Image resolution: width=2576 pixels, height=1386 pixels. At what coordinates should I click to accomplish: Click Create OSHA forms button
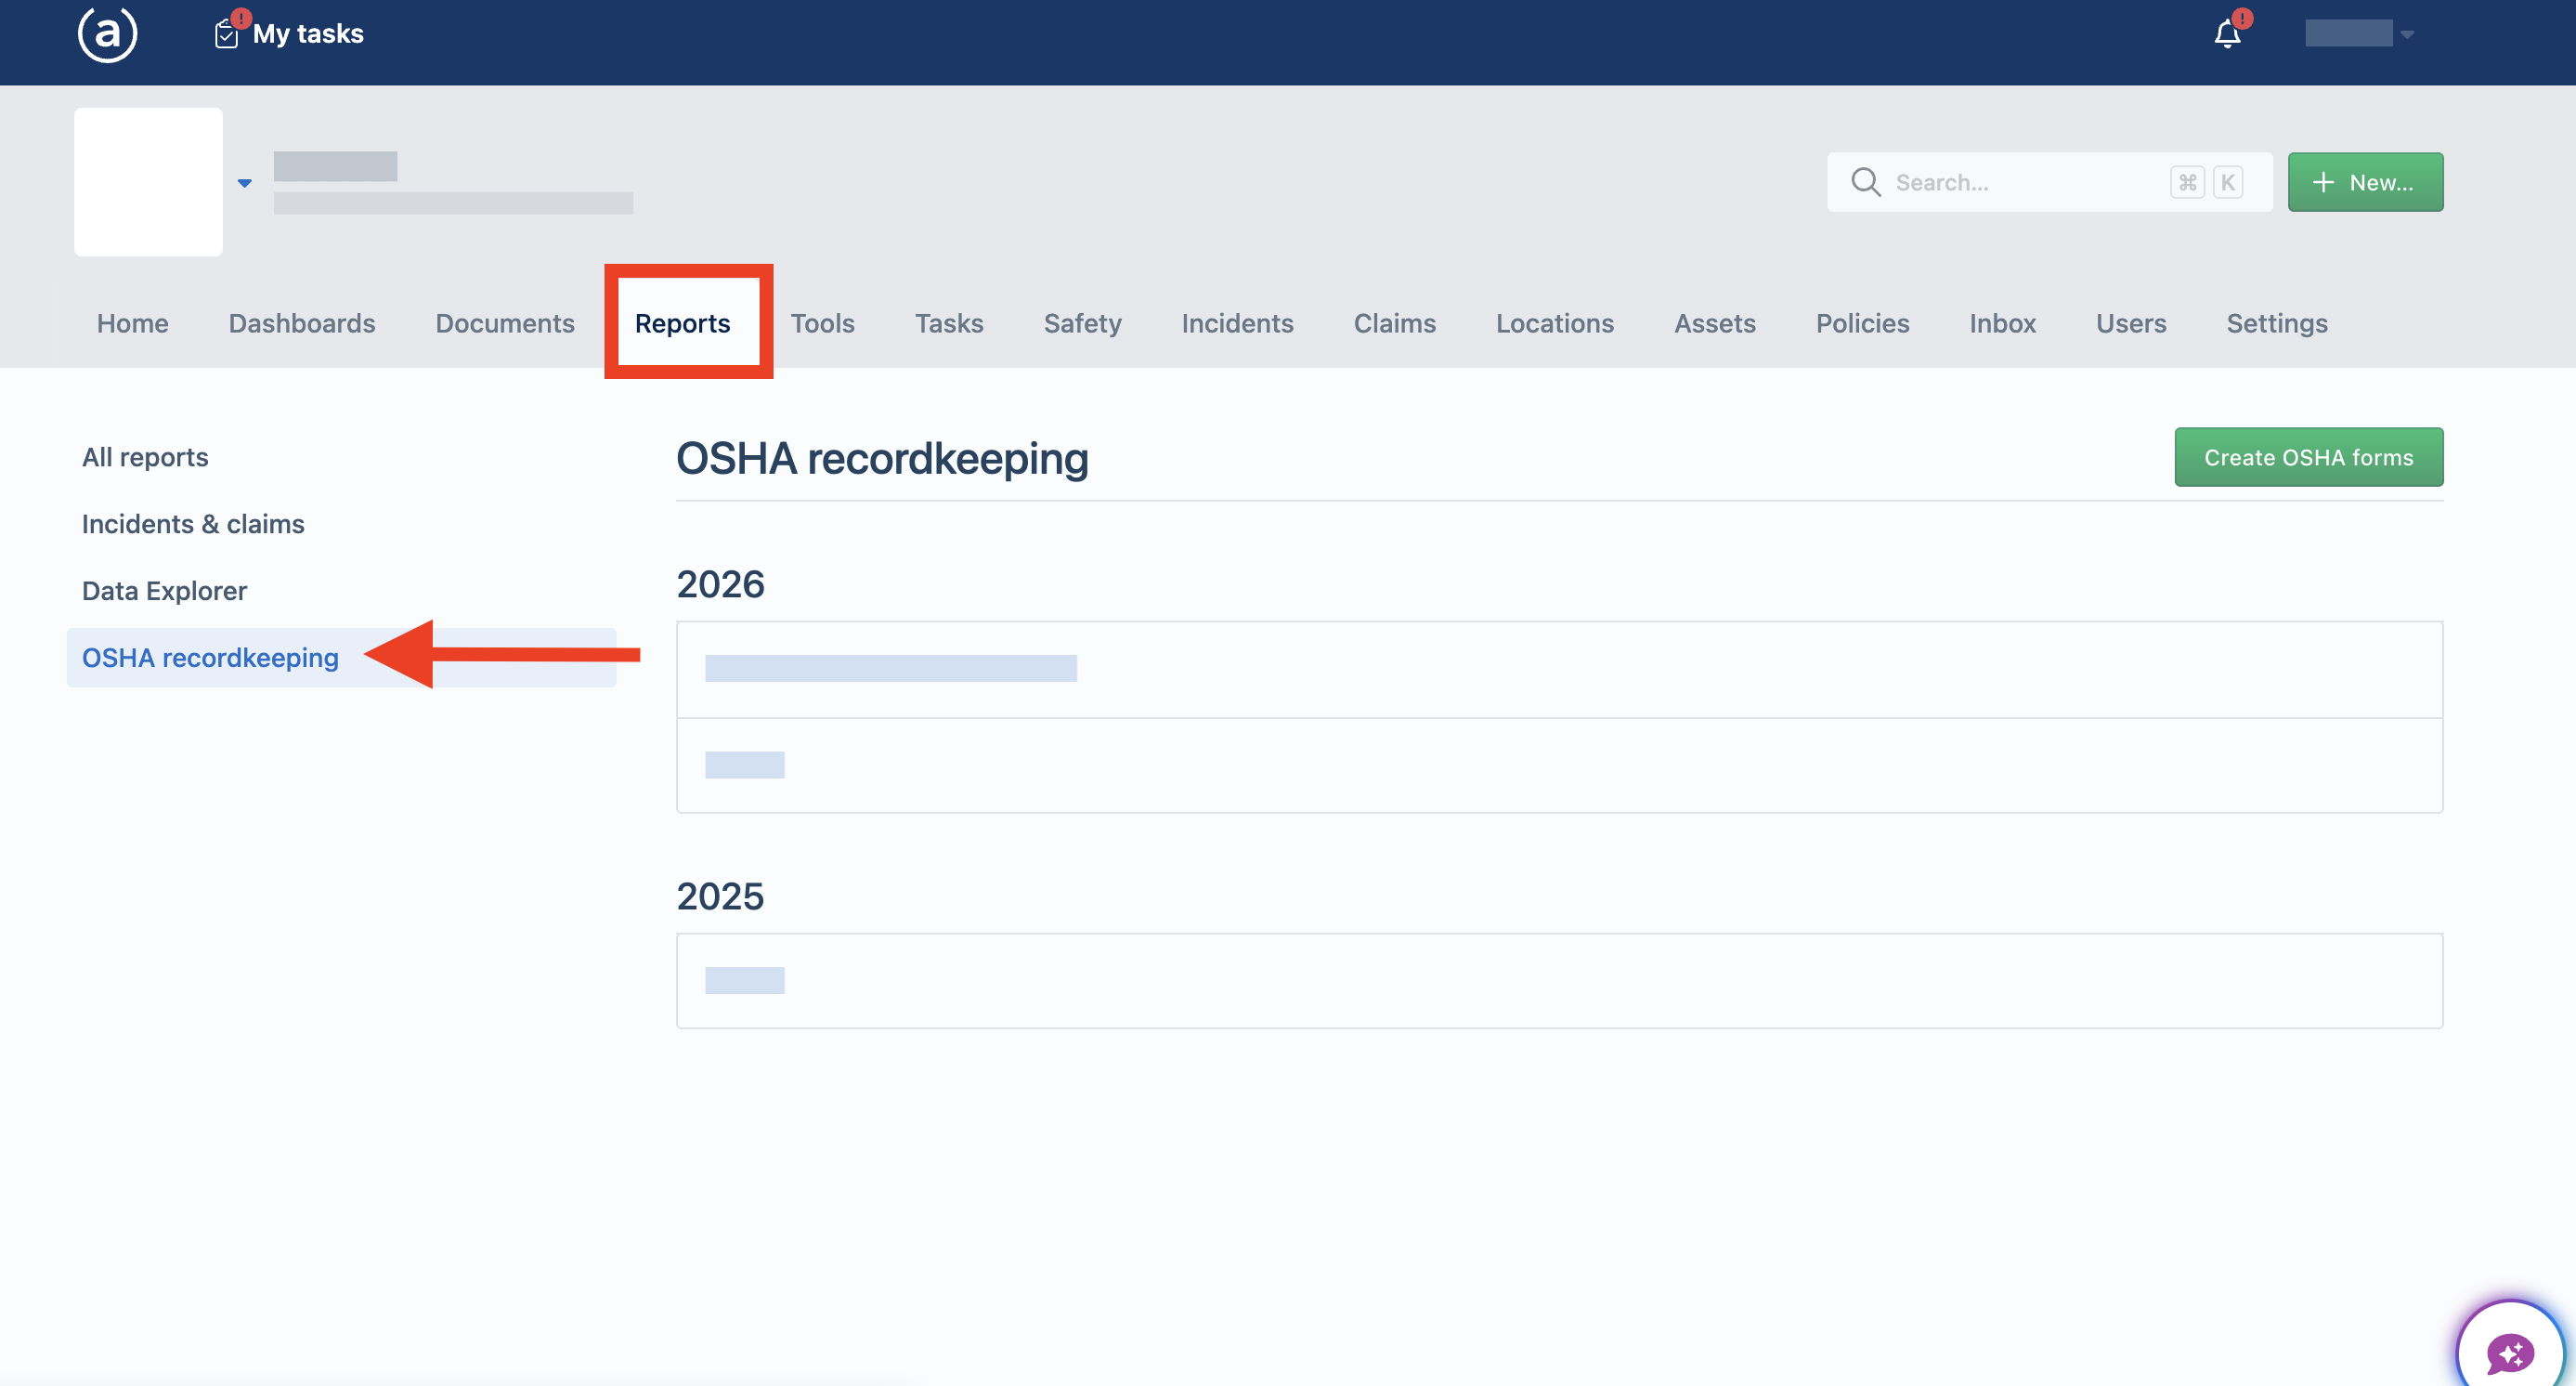(x=2308, y=457)
